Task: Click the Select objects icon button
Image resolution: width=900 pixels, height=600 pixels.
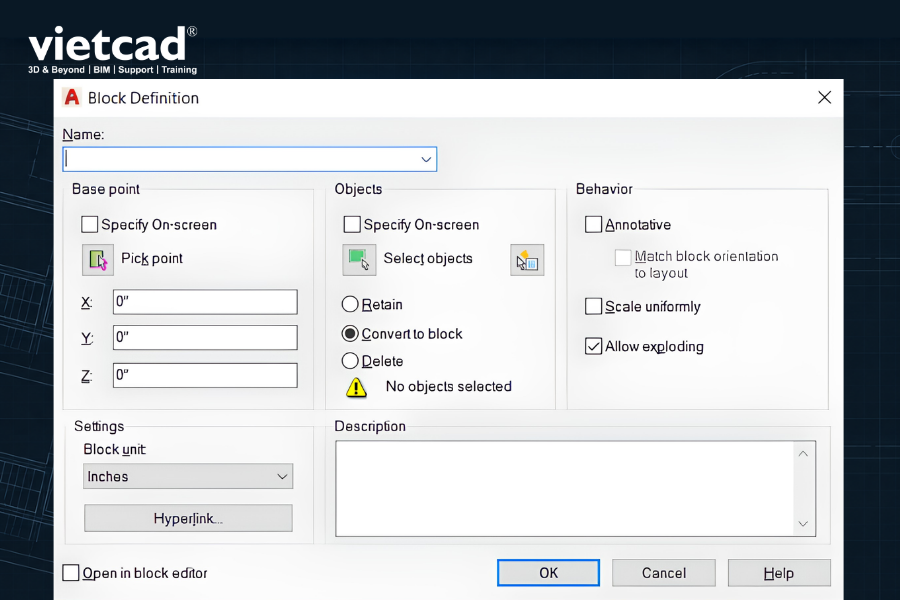Action: 359,260
